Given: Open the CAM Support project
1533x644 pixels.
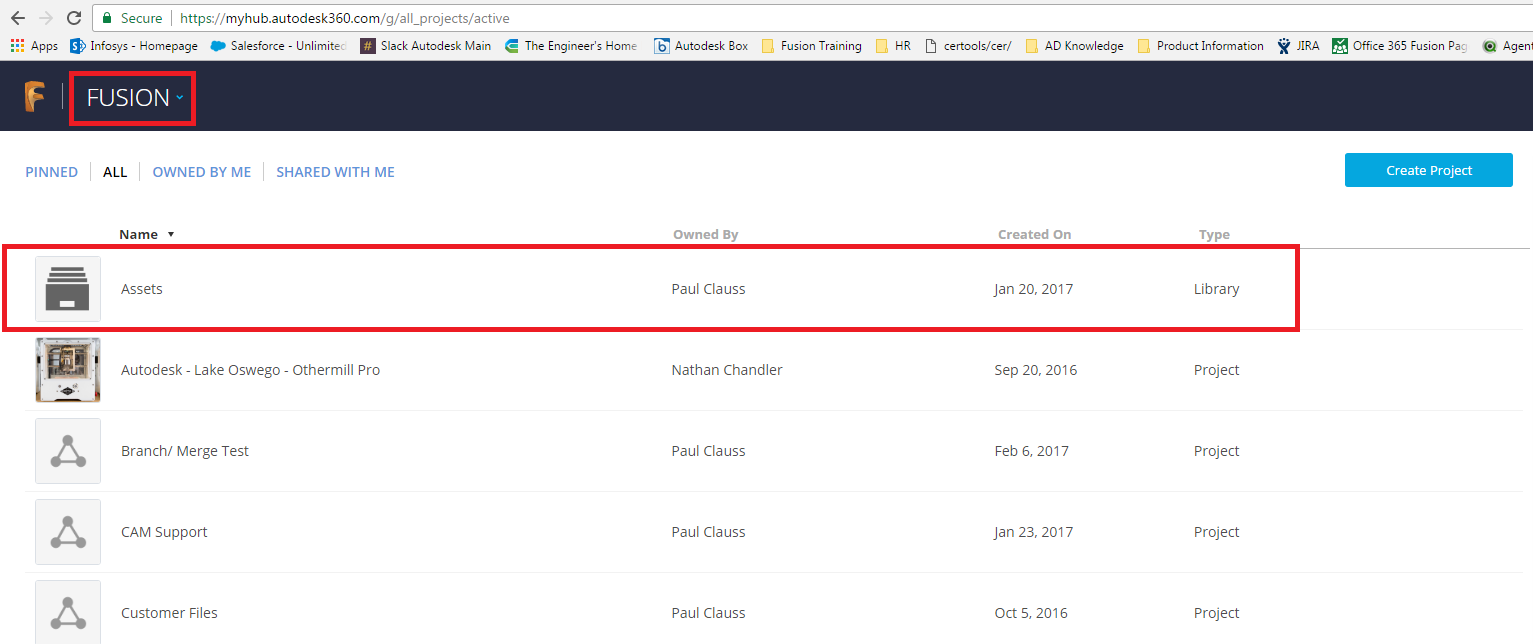Looking at the screenshot, I should [x=164, y=532].
